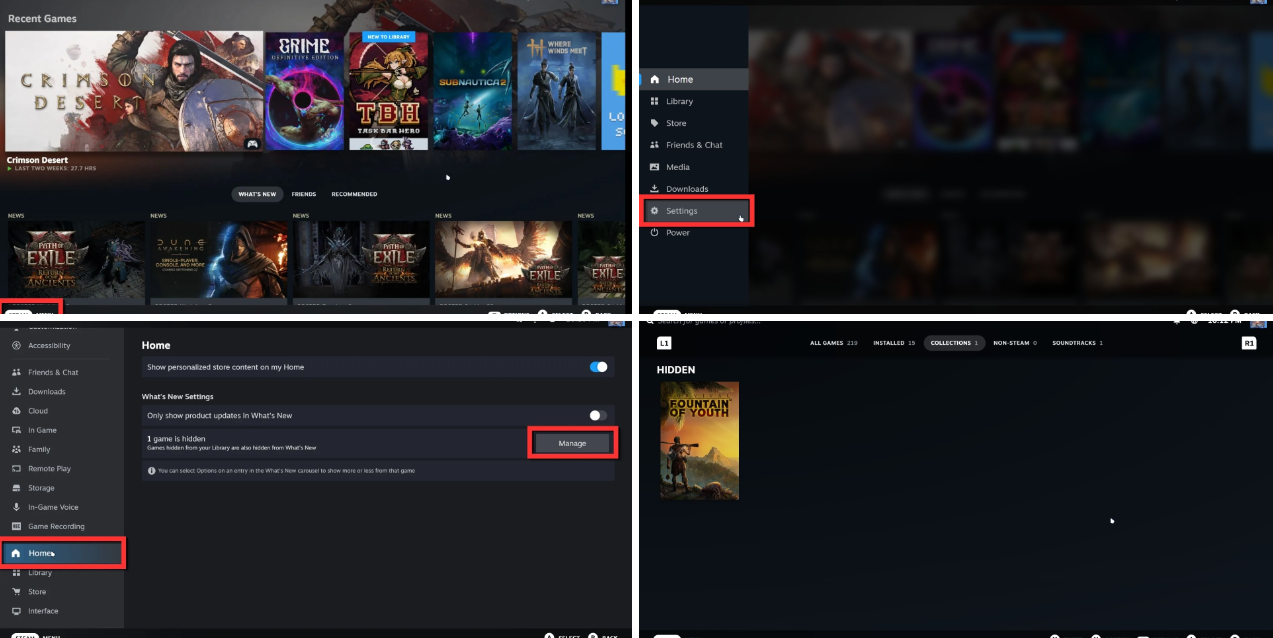1273x638 pixels.
Task: Click Manage button for hidden games
Action: 572,443
